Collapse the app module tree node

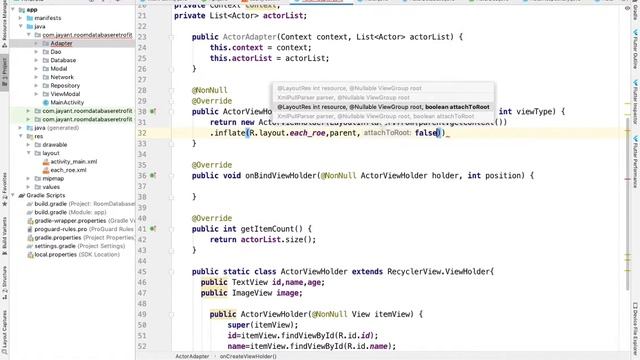click(x=13, y=9)
